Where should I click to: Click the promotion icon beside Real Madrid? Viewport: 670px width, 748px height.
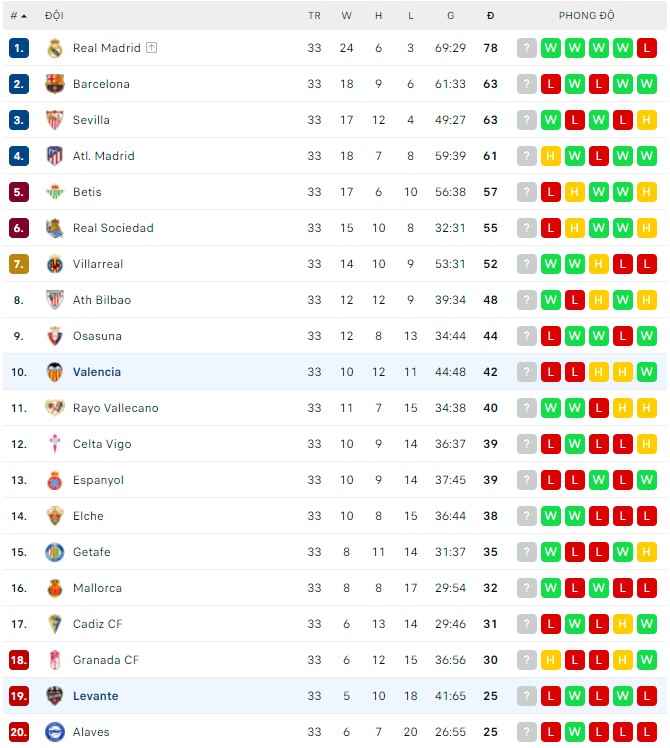pyautogui.click(x=151, y=48)
